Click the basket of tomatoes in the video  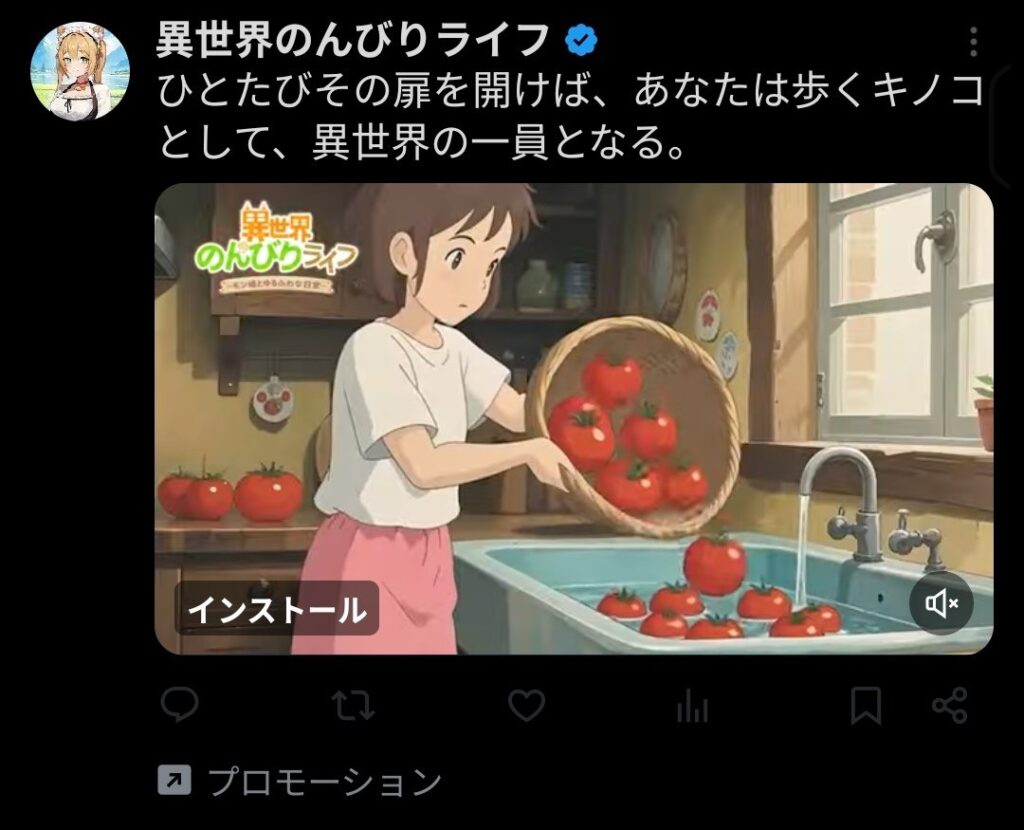[633, 428]
